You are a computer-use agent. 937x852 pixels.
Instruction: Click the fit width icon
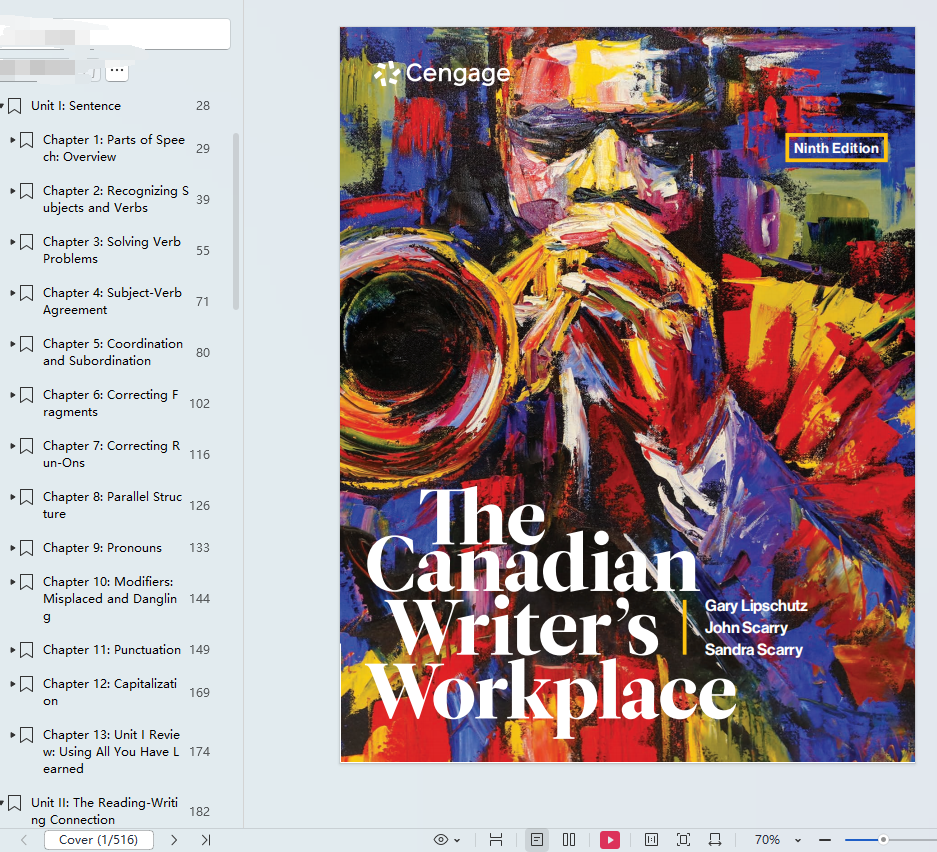[715, 839]
